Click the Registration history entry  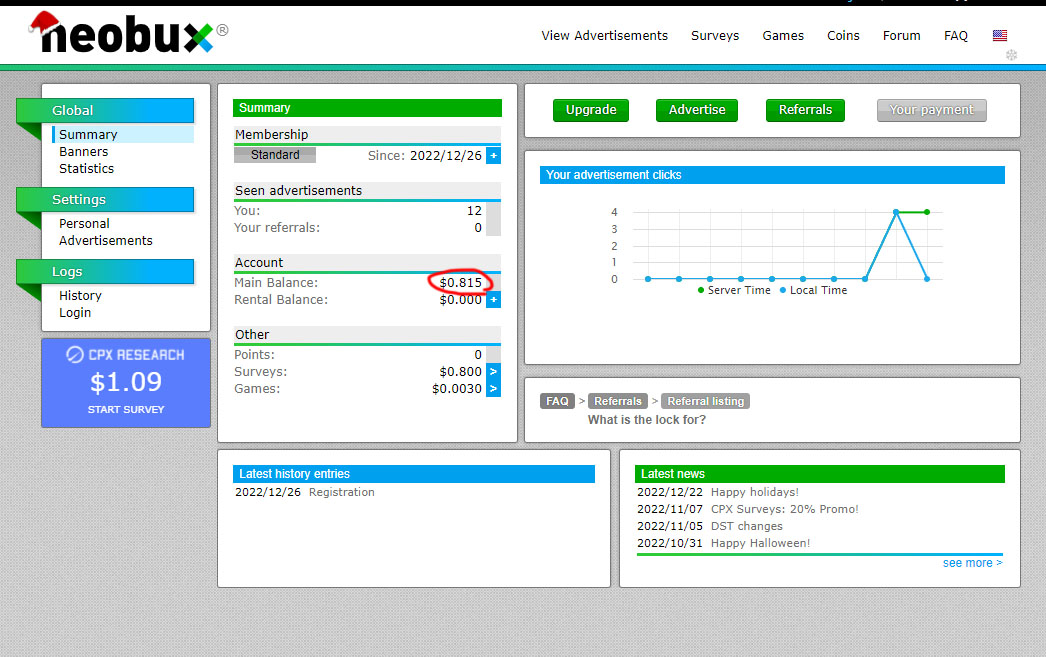point(342,492)
